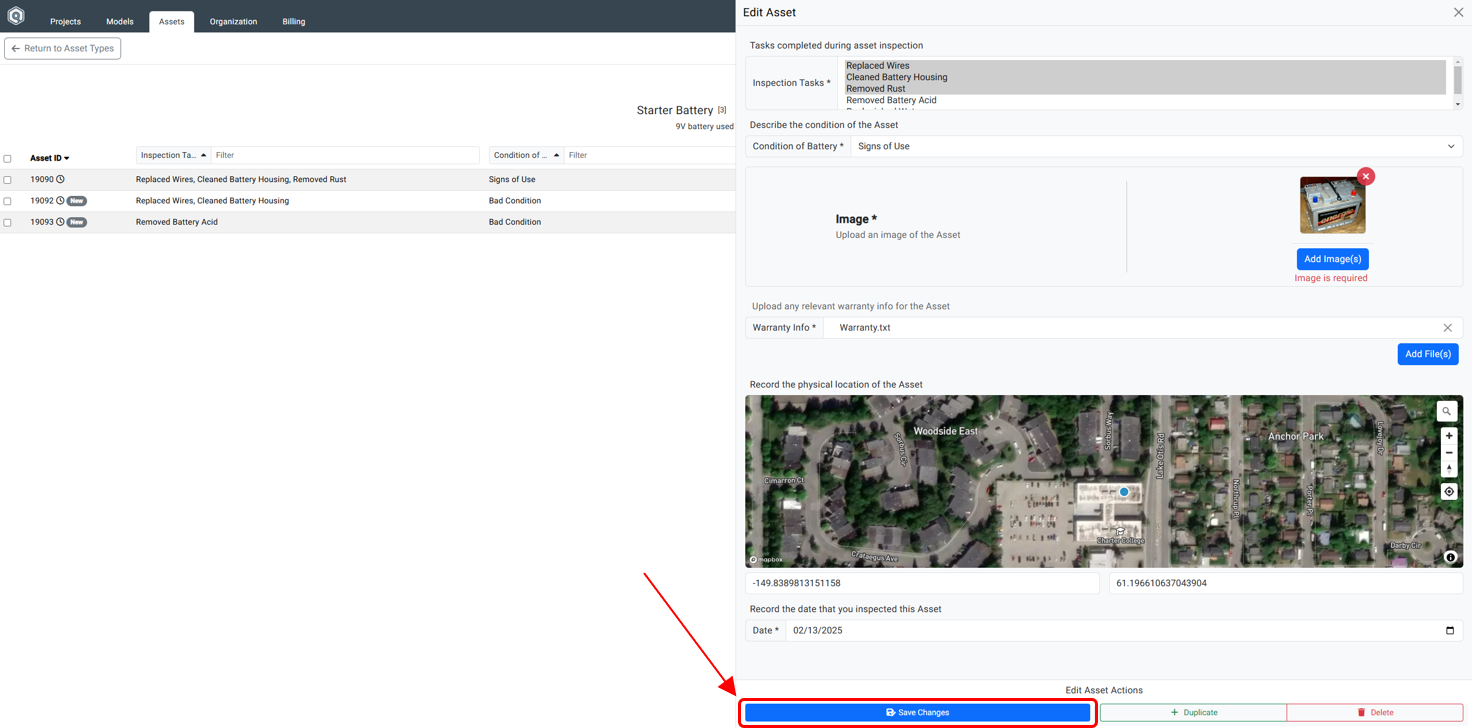The image size is (1472, 728).
Task: Zoom out on the map
Action: [x=1449, y=453]
